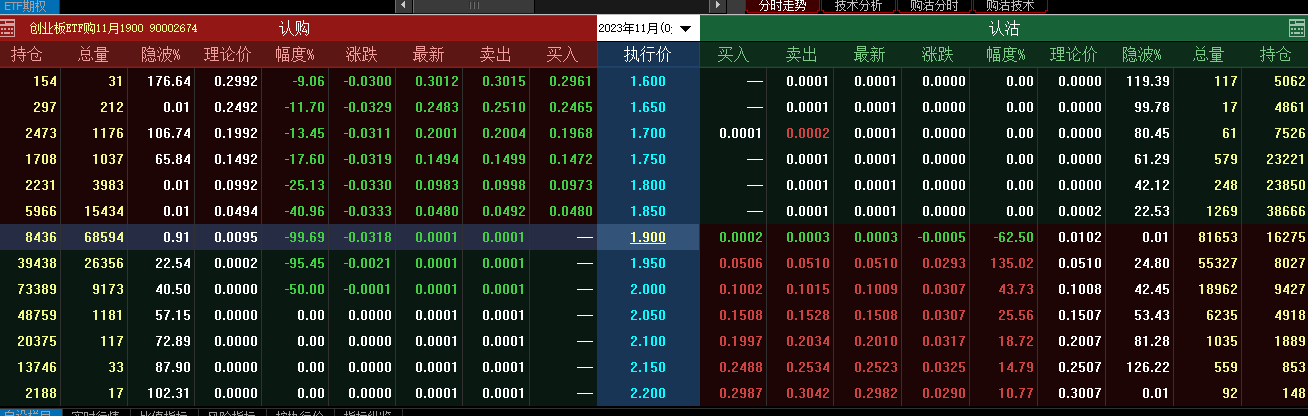Select strike price 2.150

click(x=648, y=367)
